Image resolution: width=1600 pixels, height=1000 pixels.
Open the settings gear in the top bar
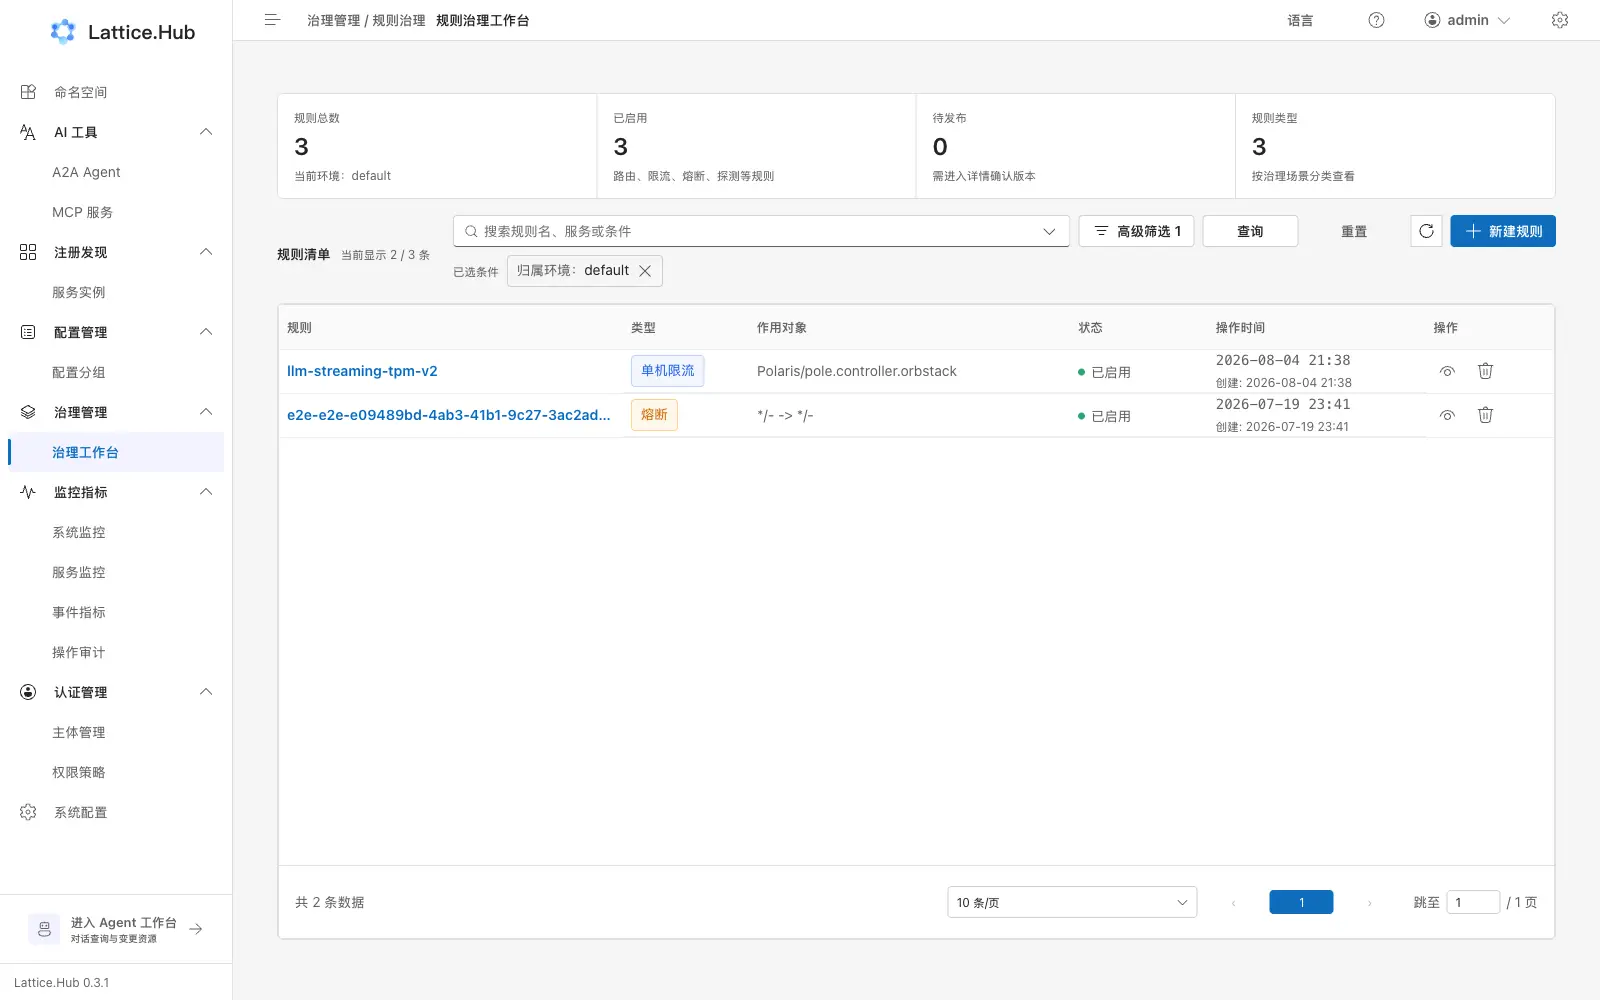[1560, 20]
